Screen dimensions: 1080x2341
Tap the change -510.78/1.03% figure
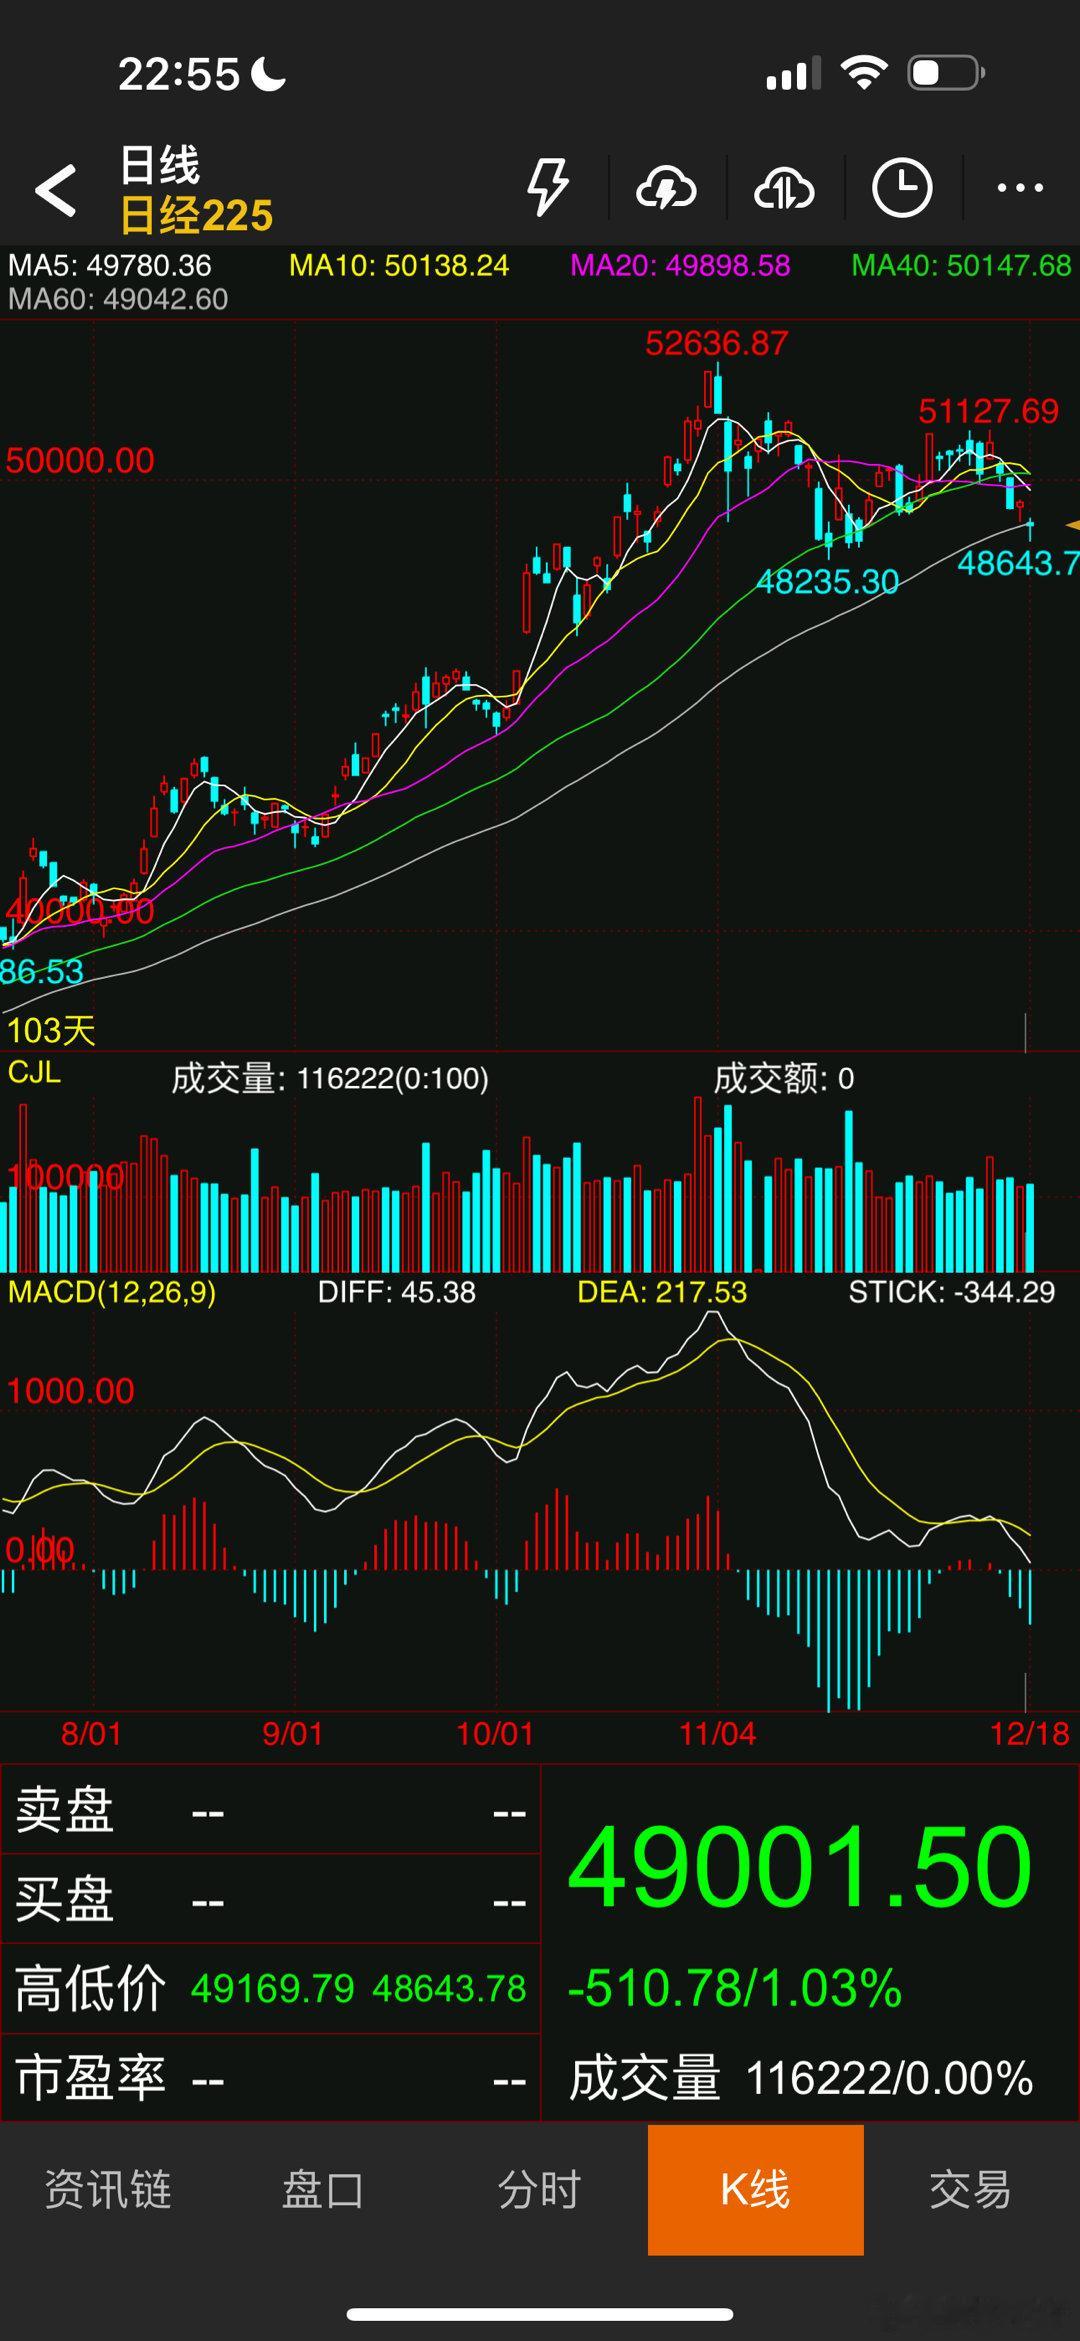[x=735, y=1989]
